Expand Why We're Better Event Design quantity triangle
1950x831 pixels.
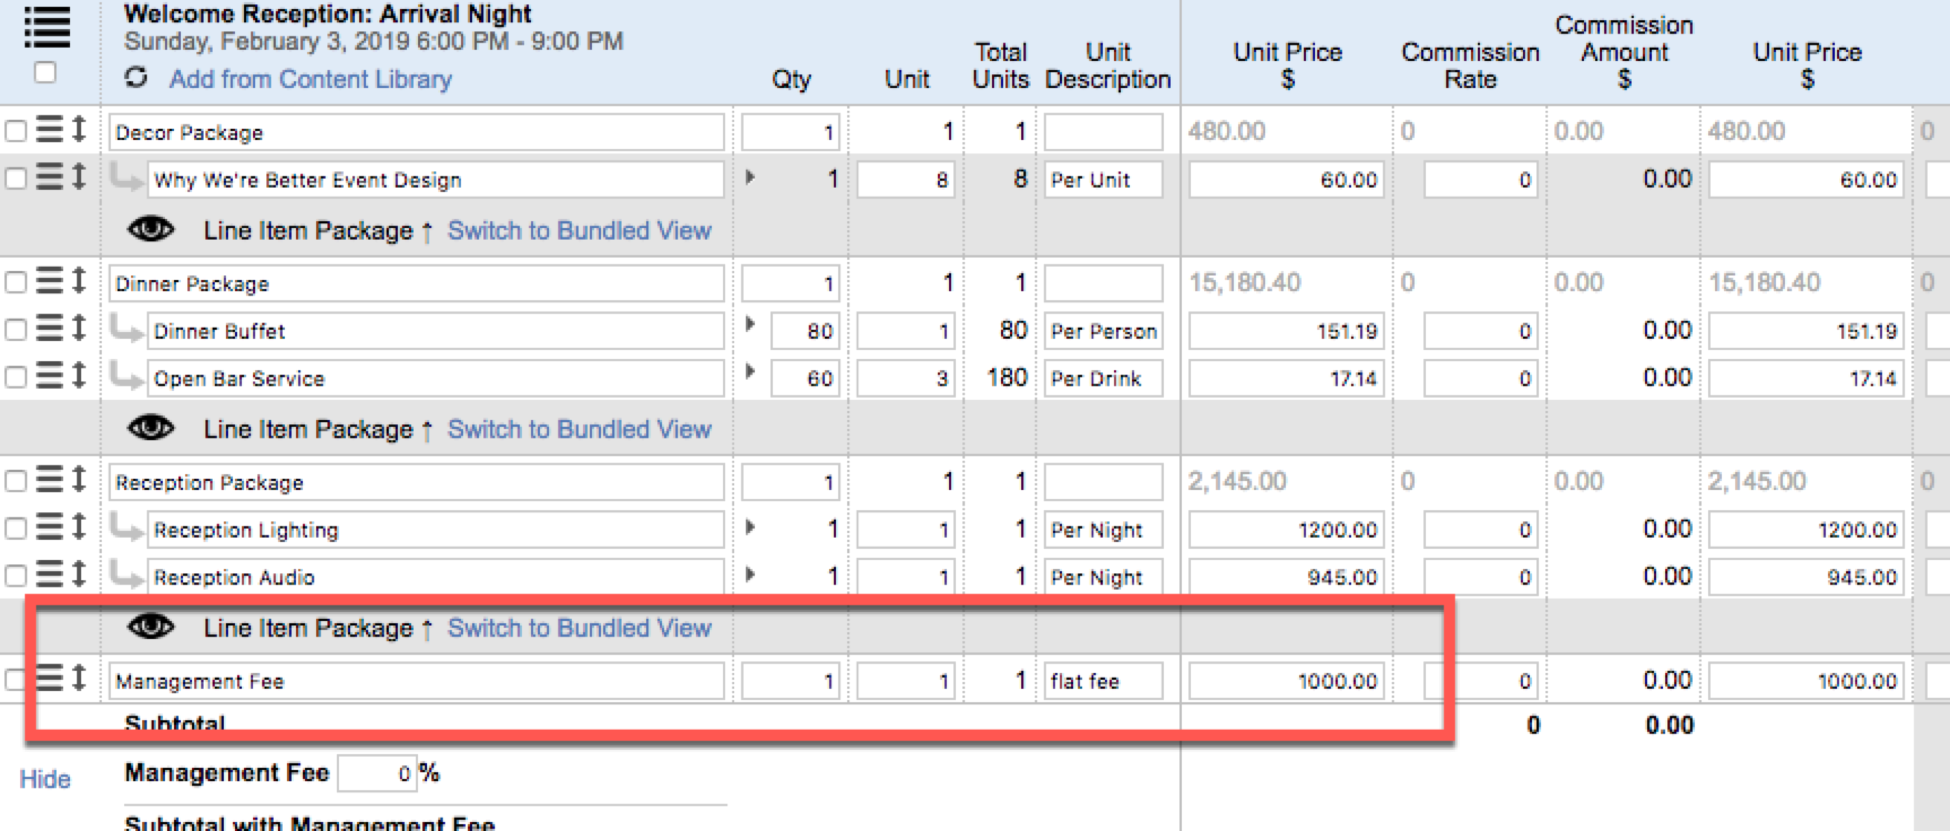point(750,177)
